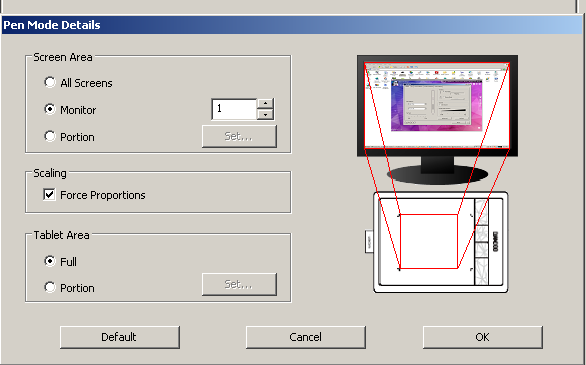Choose Portion under Screen Area

[50, 136]
